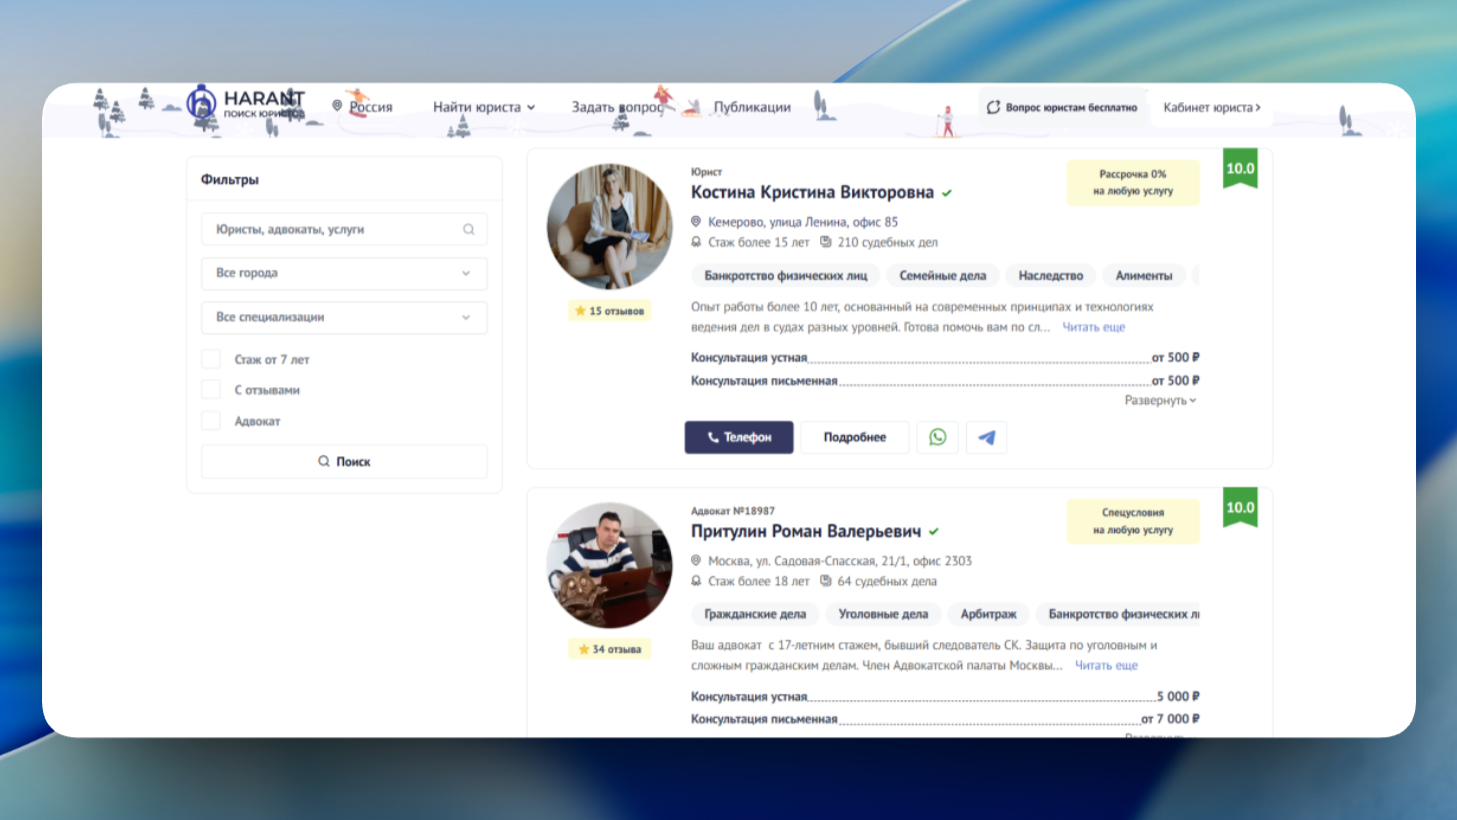Open the Россия region selector
Viewport: 1457px width, 820px height.
tap(362, 107)
